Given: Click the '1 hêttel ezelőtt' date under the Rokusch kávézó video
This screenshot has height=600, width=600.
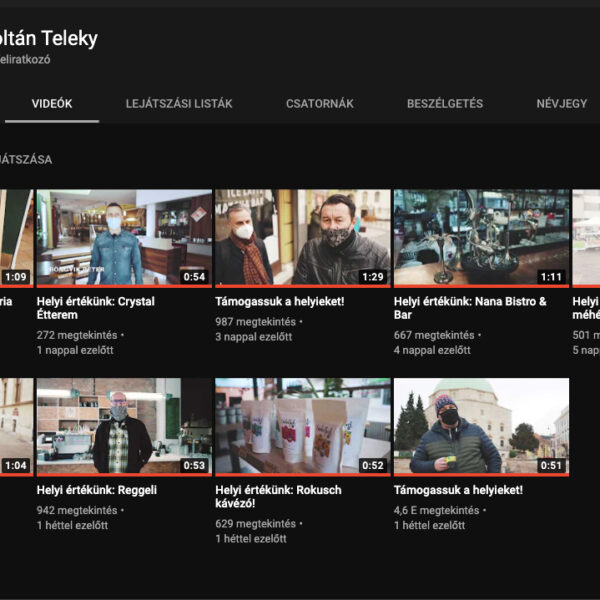Looking at the screenshot, I should [251, 539].
